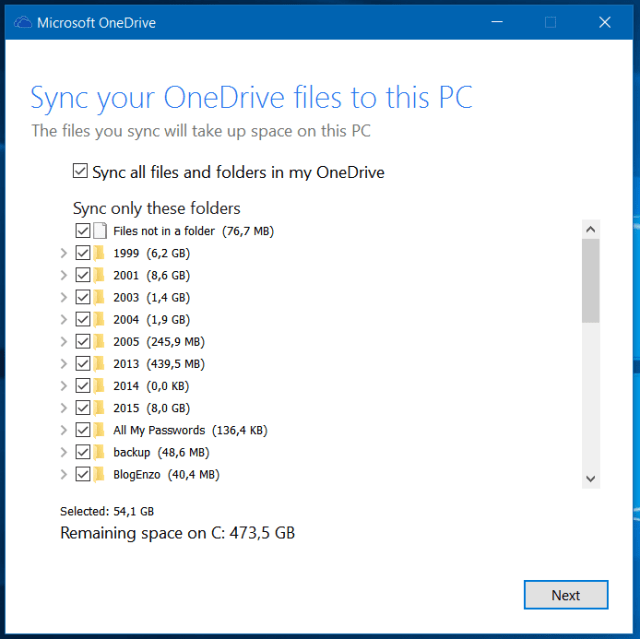The height and width of the screenshot is (639, 640).
Task: Select All My Passwords (136,4 KB) label
Action: (x=190, y=430)
